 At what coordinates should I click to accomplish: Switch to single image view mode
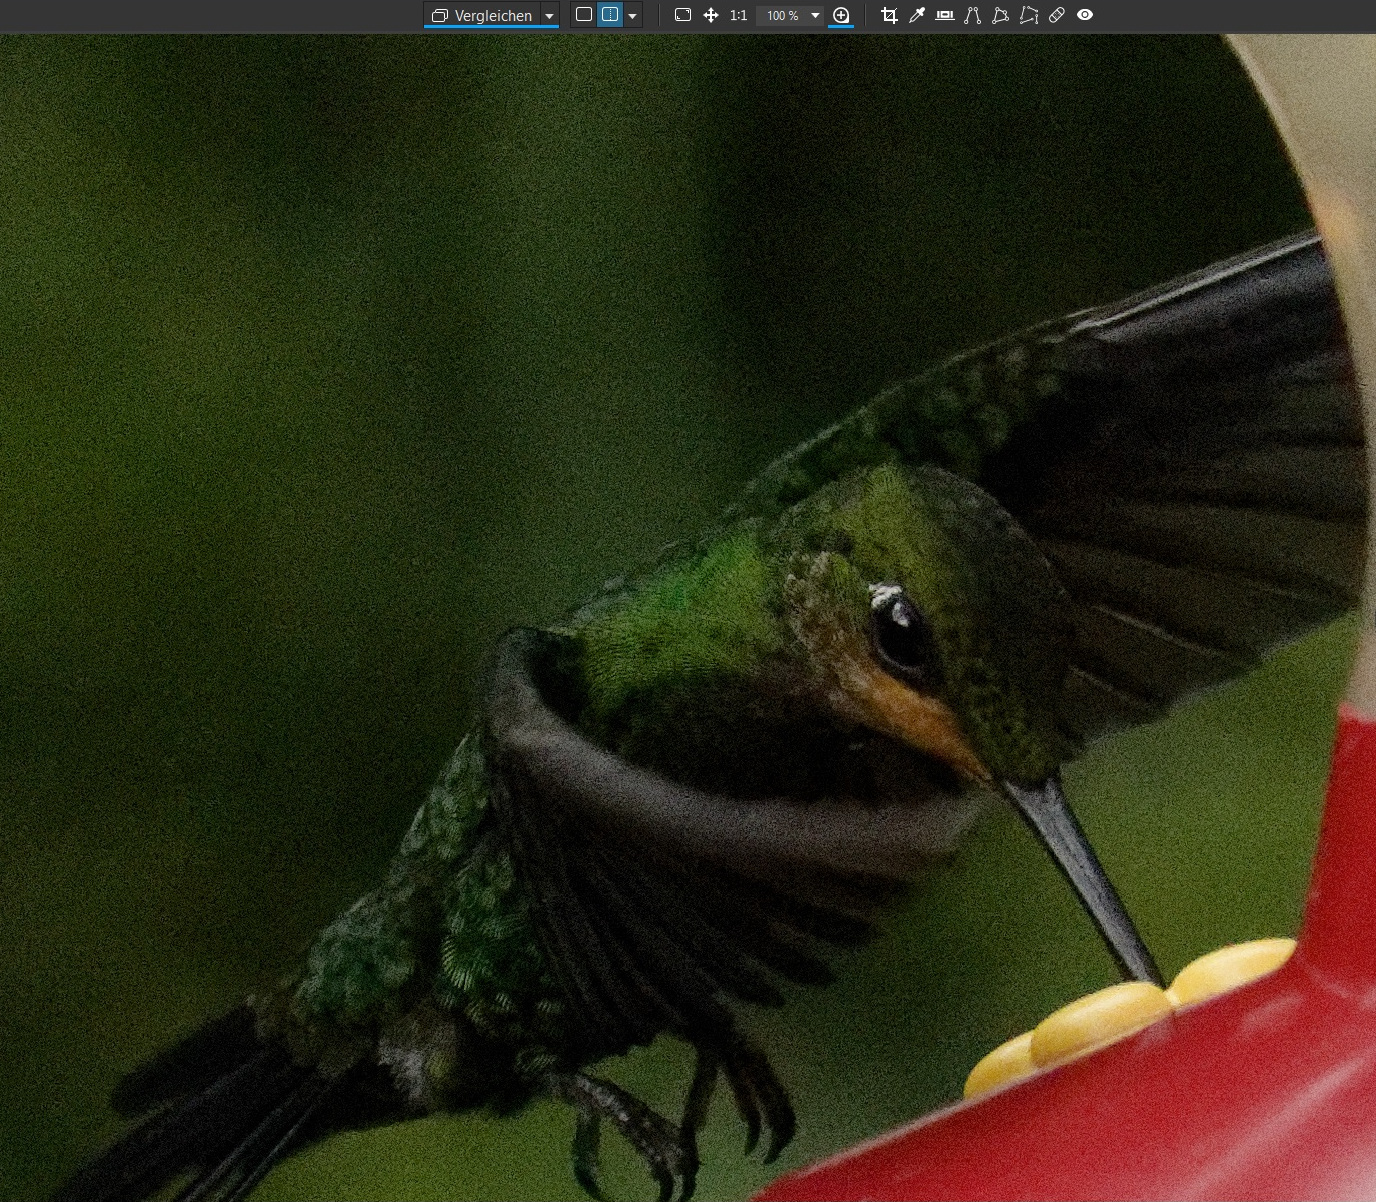[584, 15]
